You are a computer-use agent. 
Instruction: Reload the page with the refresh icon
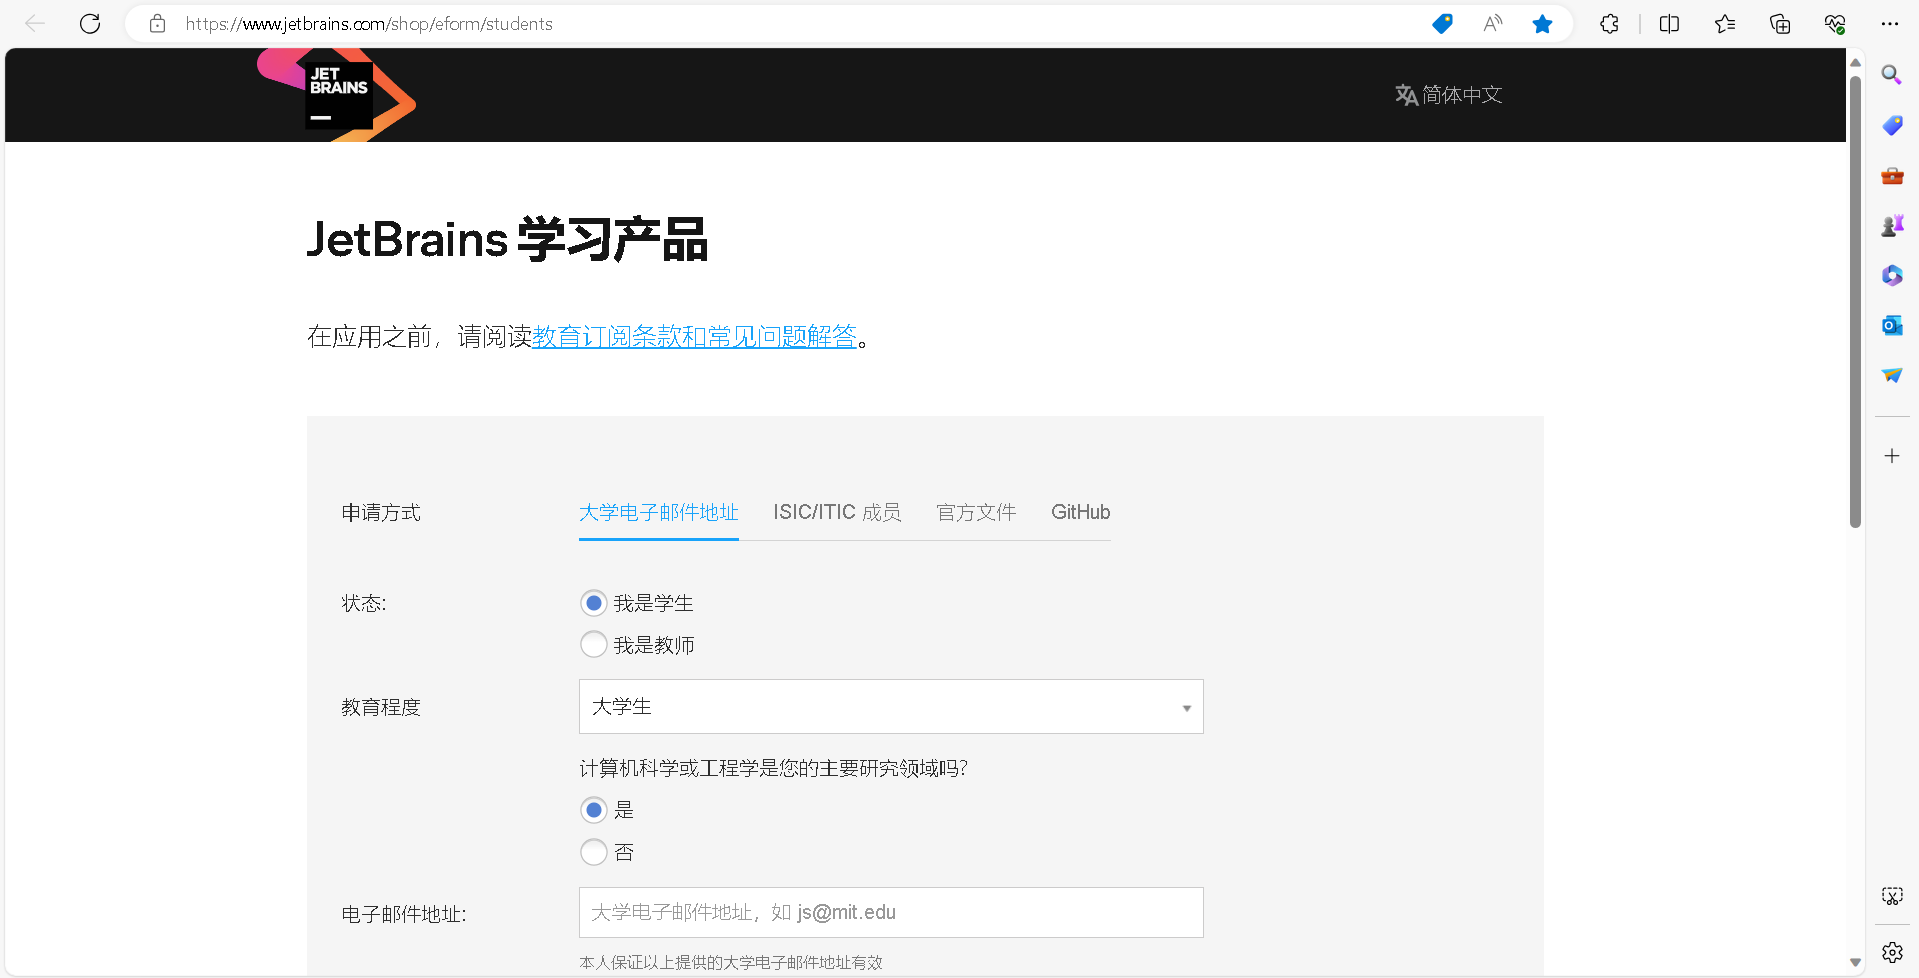click(x=90, y=24)
